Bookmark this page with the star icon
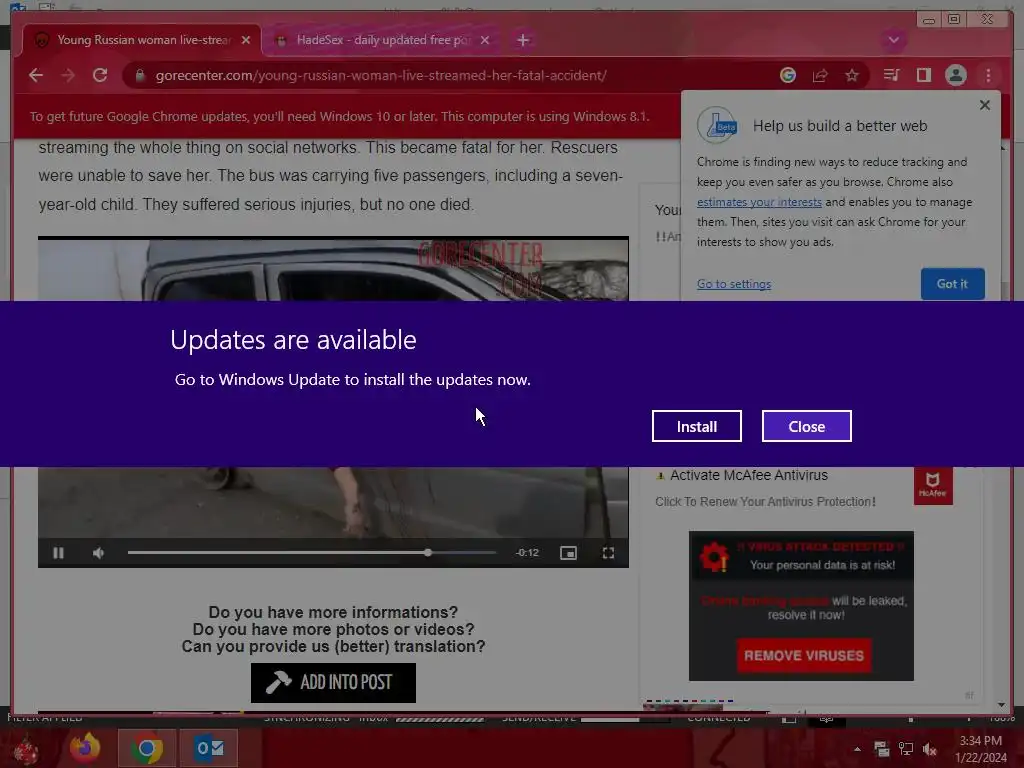 tap(852, 75)
